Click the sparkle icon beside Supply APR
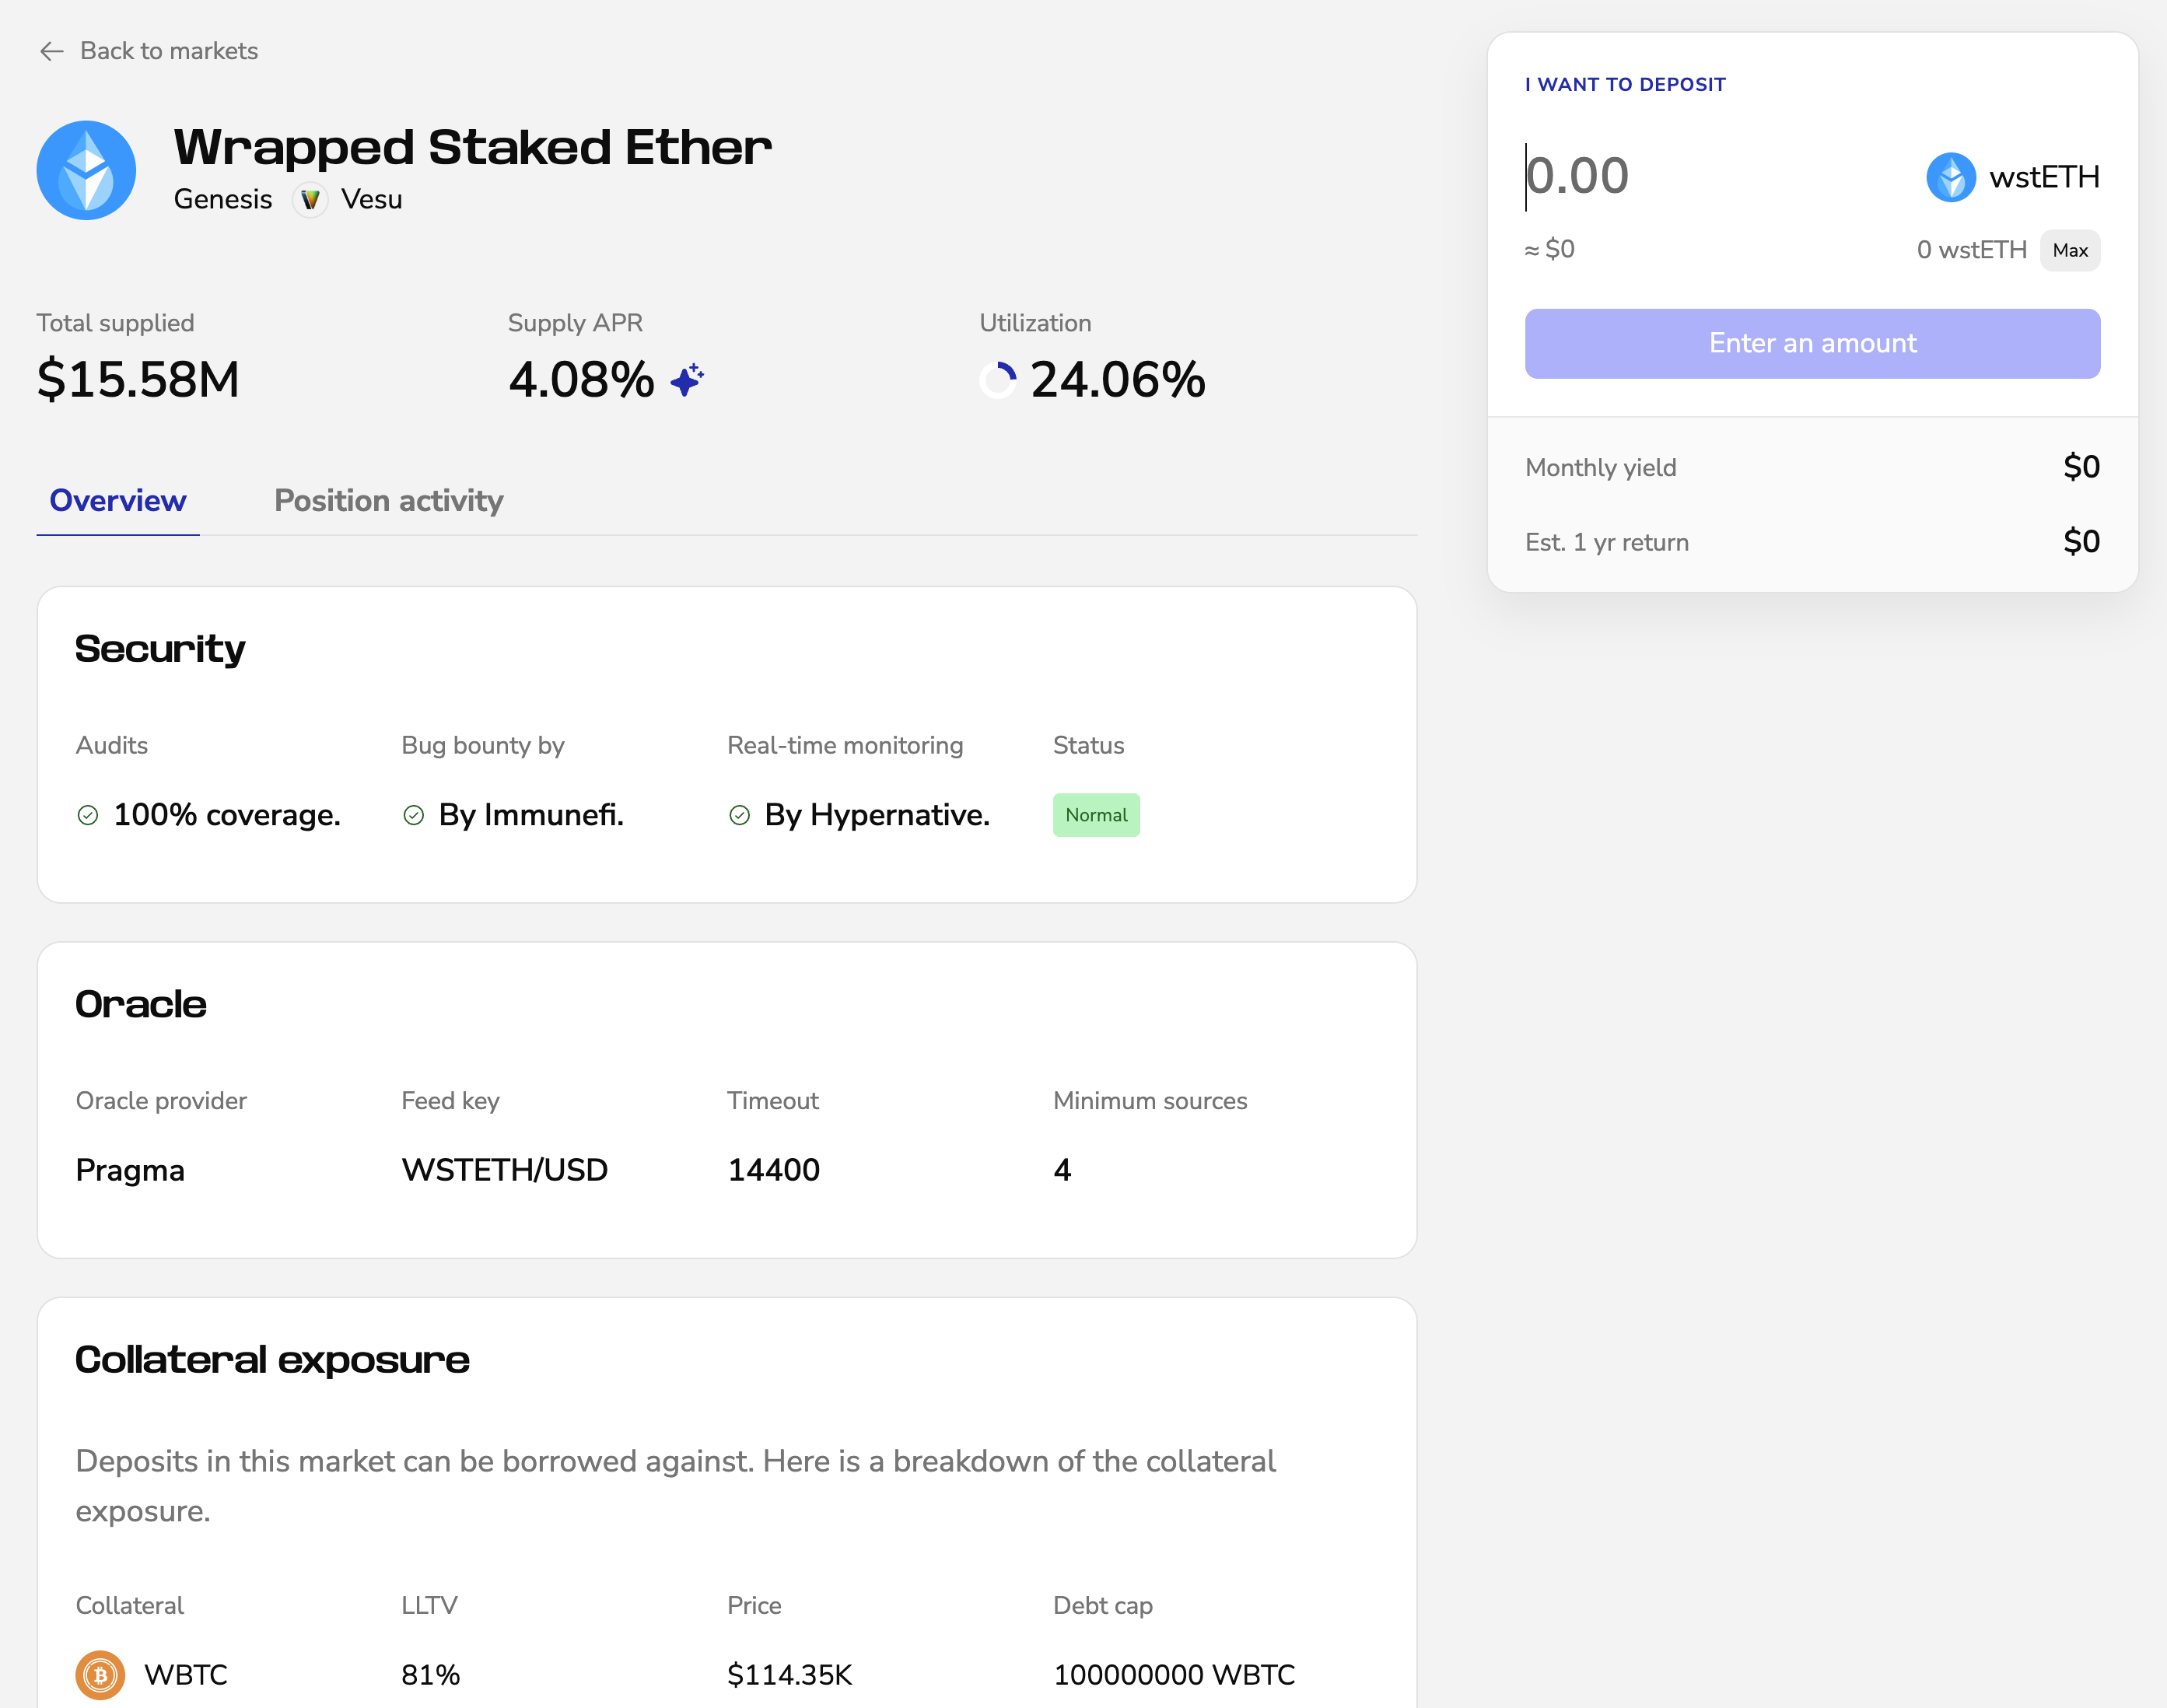The height and width of the screenshot is (1708, 2167). coord(687,380)
